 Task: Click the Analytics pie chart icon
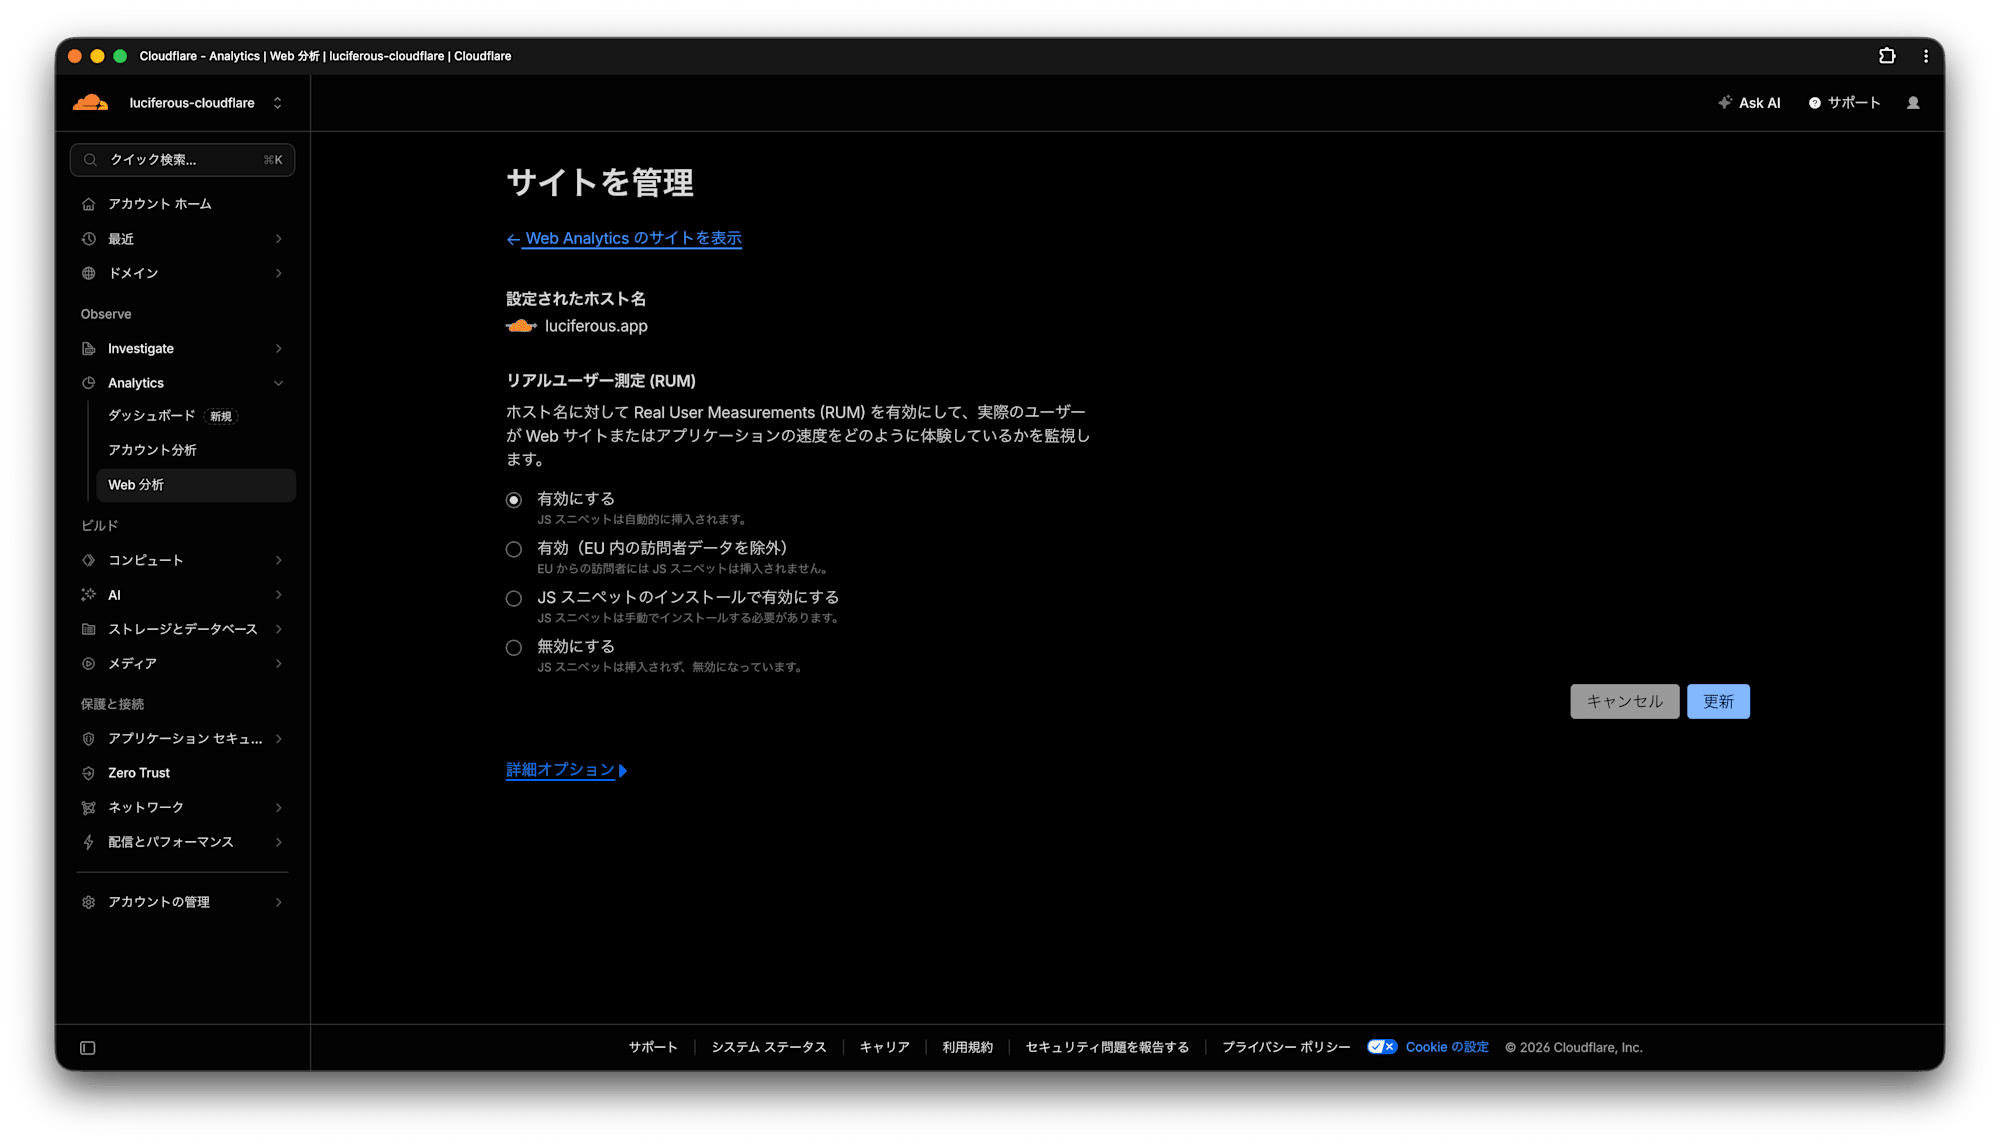click(88, 383)
